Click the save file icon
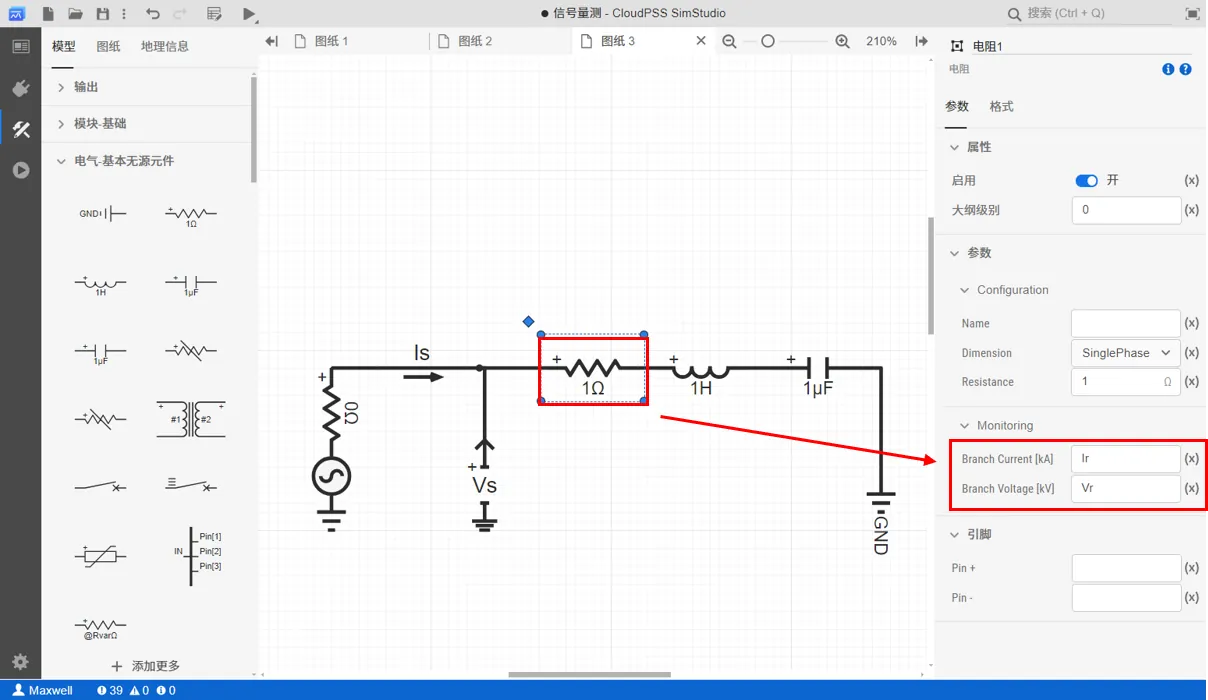 (102, 14)
